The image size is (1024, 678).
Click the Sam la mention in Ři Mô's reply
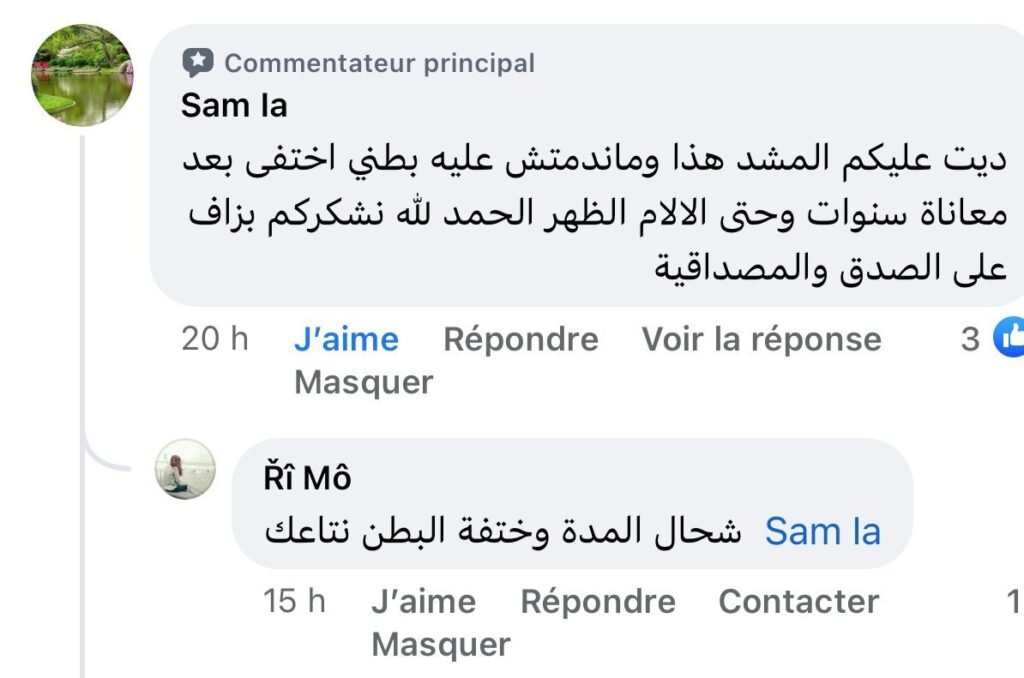pos(823,531)
